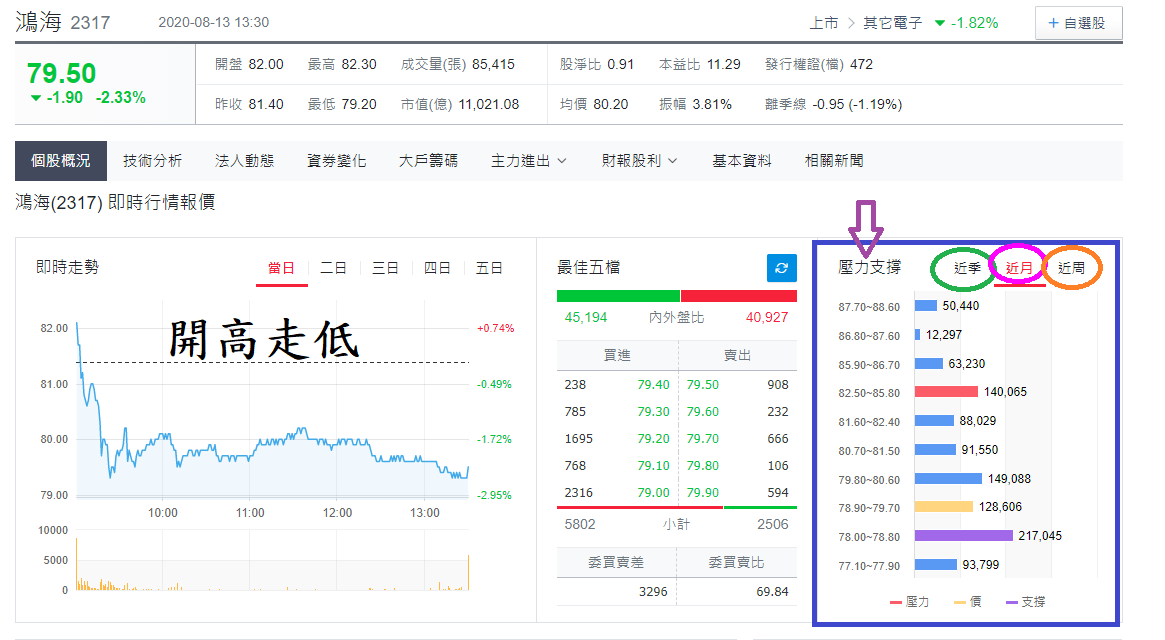Image resolution: width=1165 pixels, height=640 pixels.
Task: Select 近月 in the 壓力支撐 panel
Action: point(1019,268)
